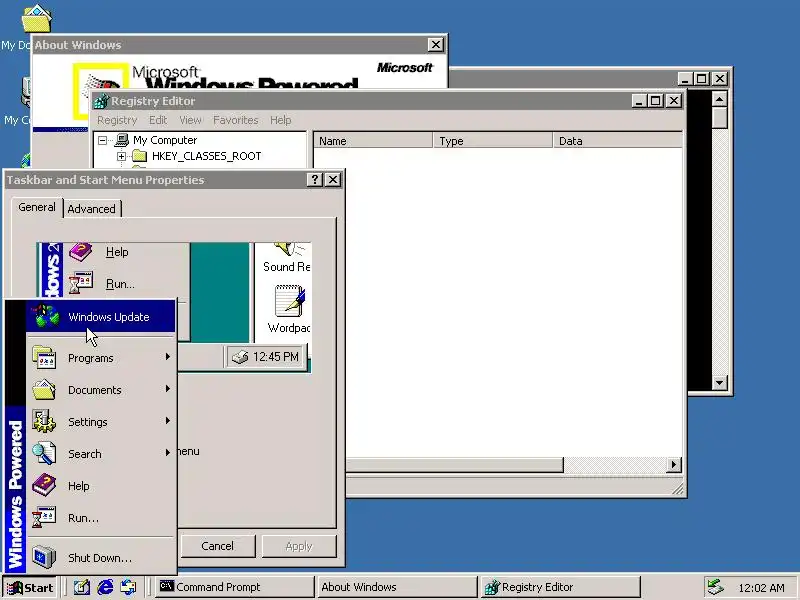
Task: Maximize the Registry Editor window
Action: point(656,101)
